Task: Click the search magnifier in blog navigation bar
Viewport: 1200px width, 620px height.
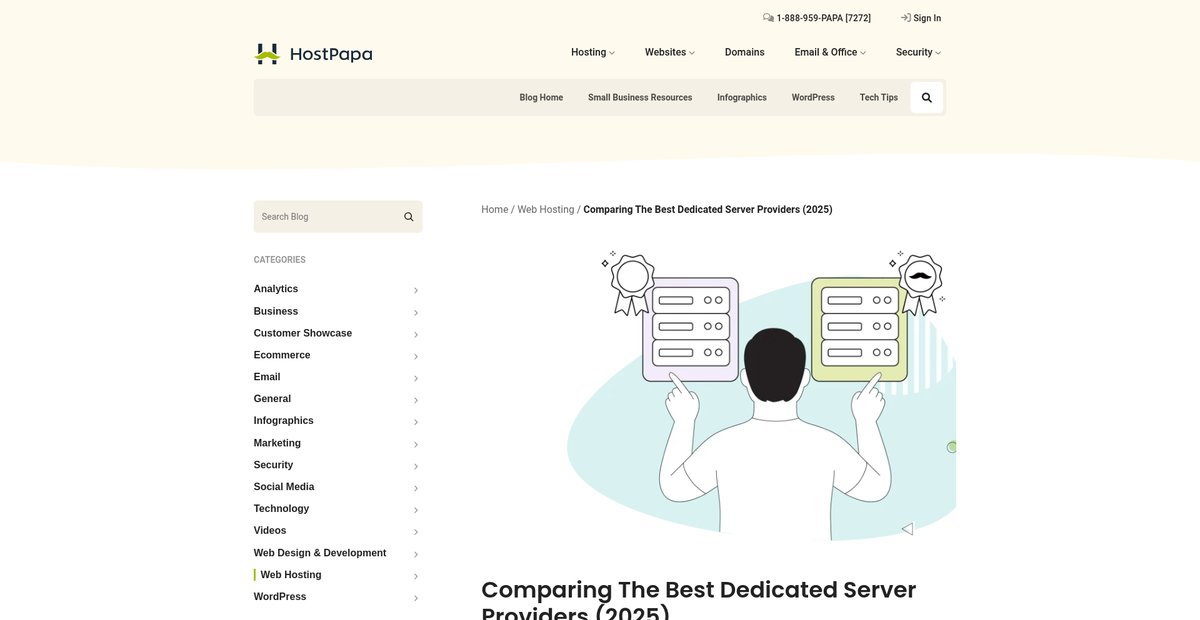Action: (x=927, y=98)
